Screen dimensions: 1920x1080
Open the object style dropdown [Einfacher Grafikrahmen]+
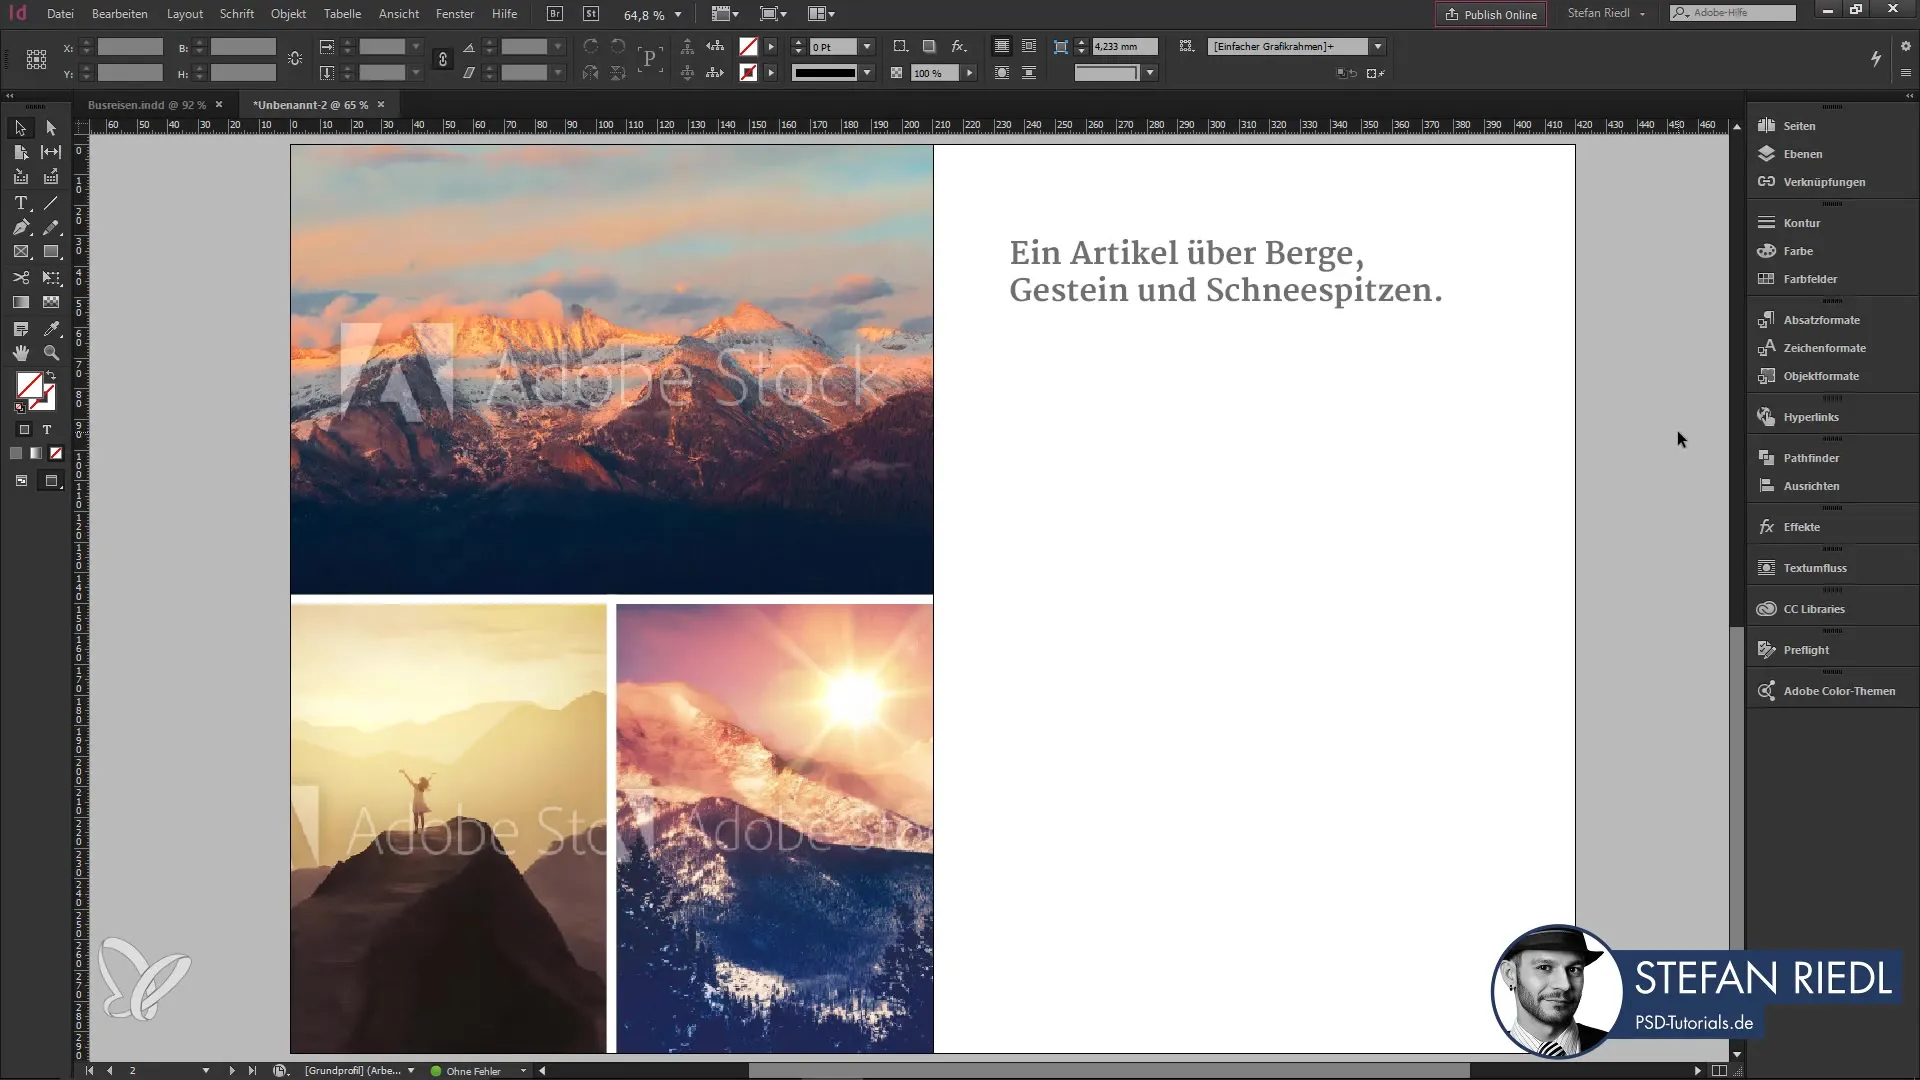(1378, 47)
